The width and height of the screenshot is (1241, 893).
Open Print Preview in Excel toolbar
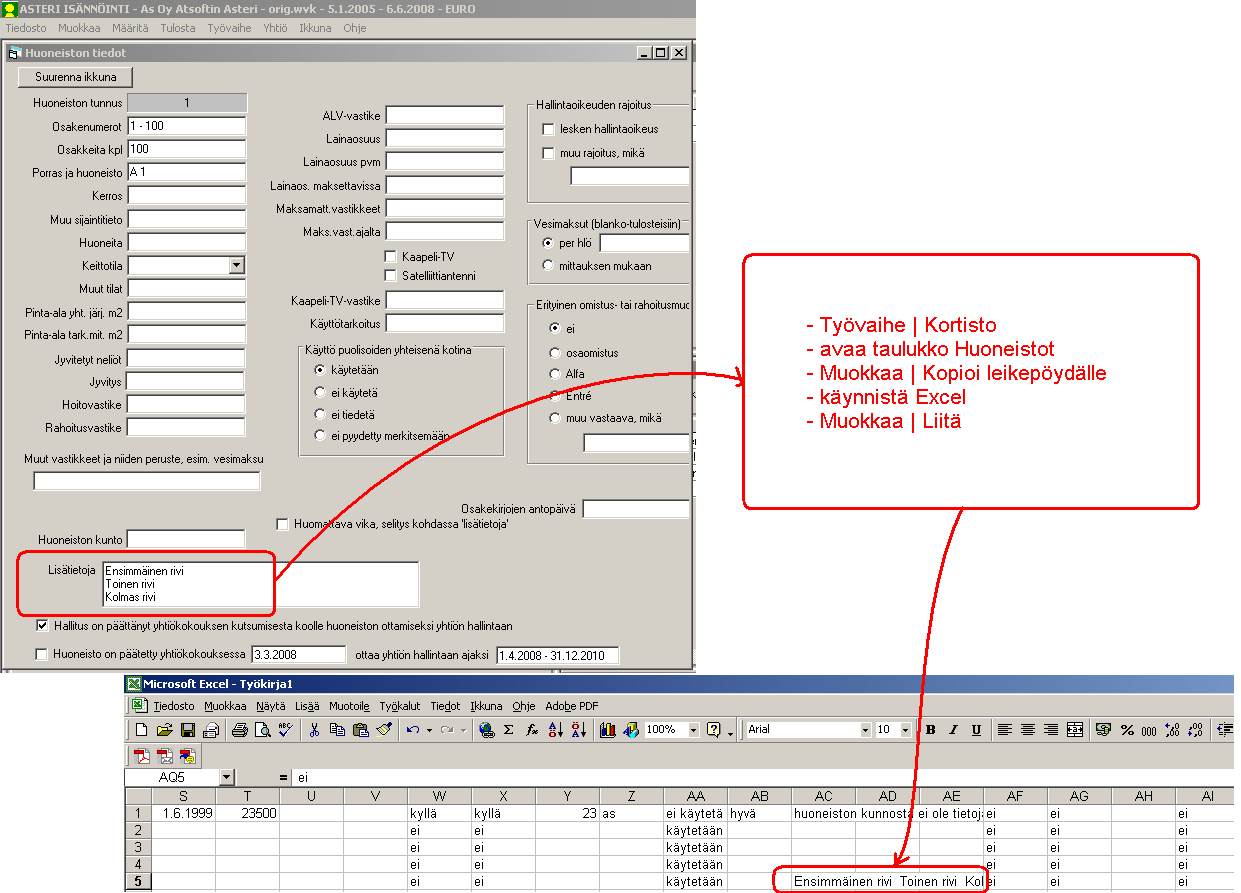click(x=262, y=730)
